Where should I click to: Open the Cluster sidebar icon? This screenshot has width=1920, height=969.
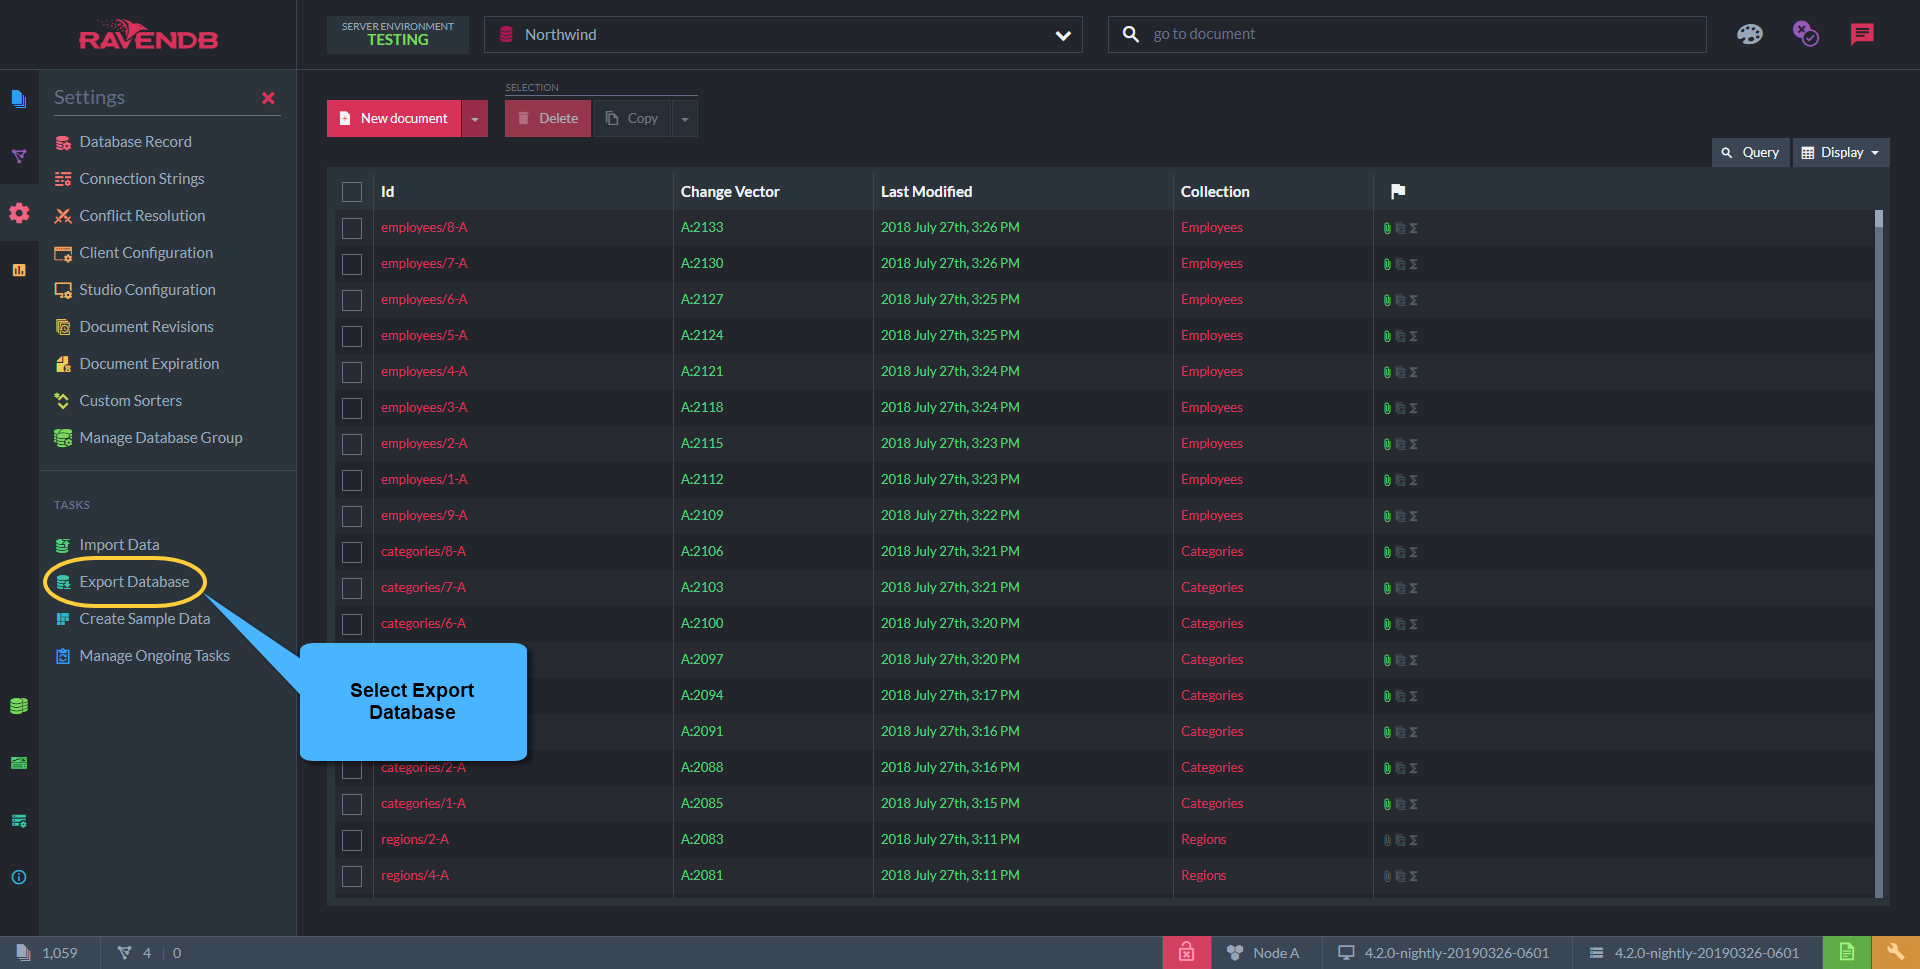point(19,763)
